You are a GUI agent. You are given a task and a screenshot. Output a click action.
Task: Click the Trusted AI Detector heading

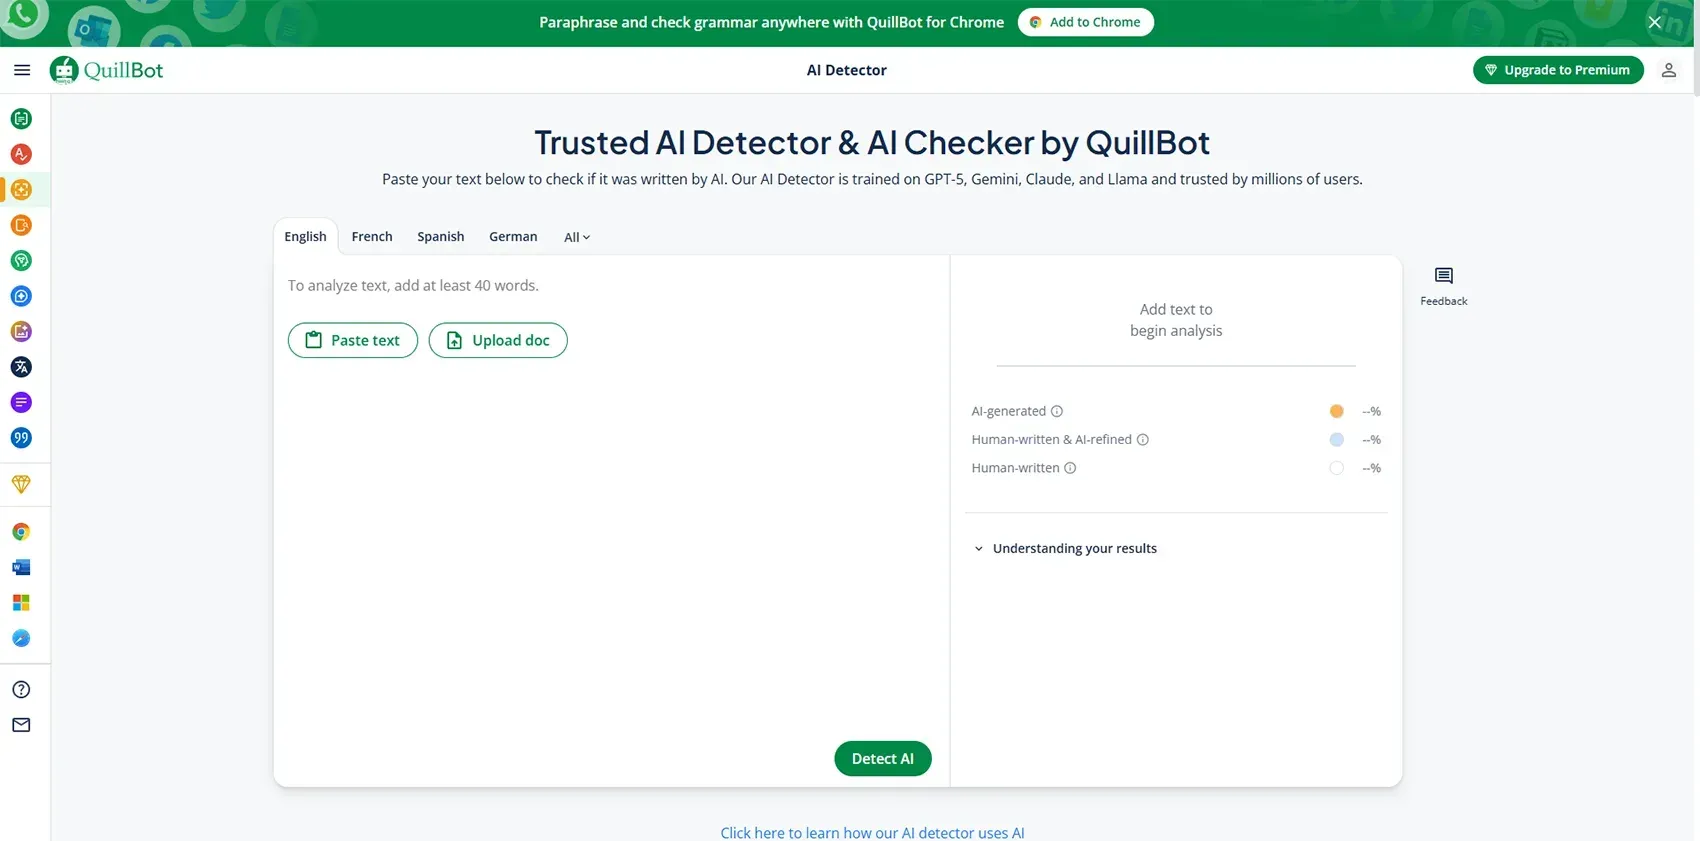[x=872, y=143]
